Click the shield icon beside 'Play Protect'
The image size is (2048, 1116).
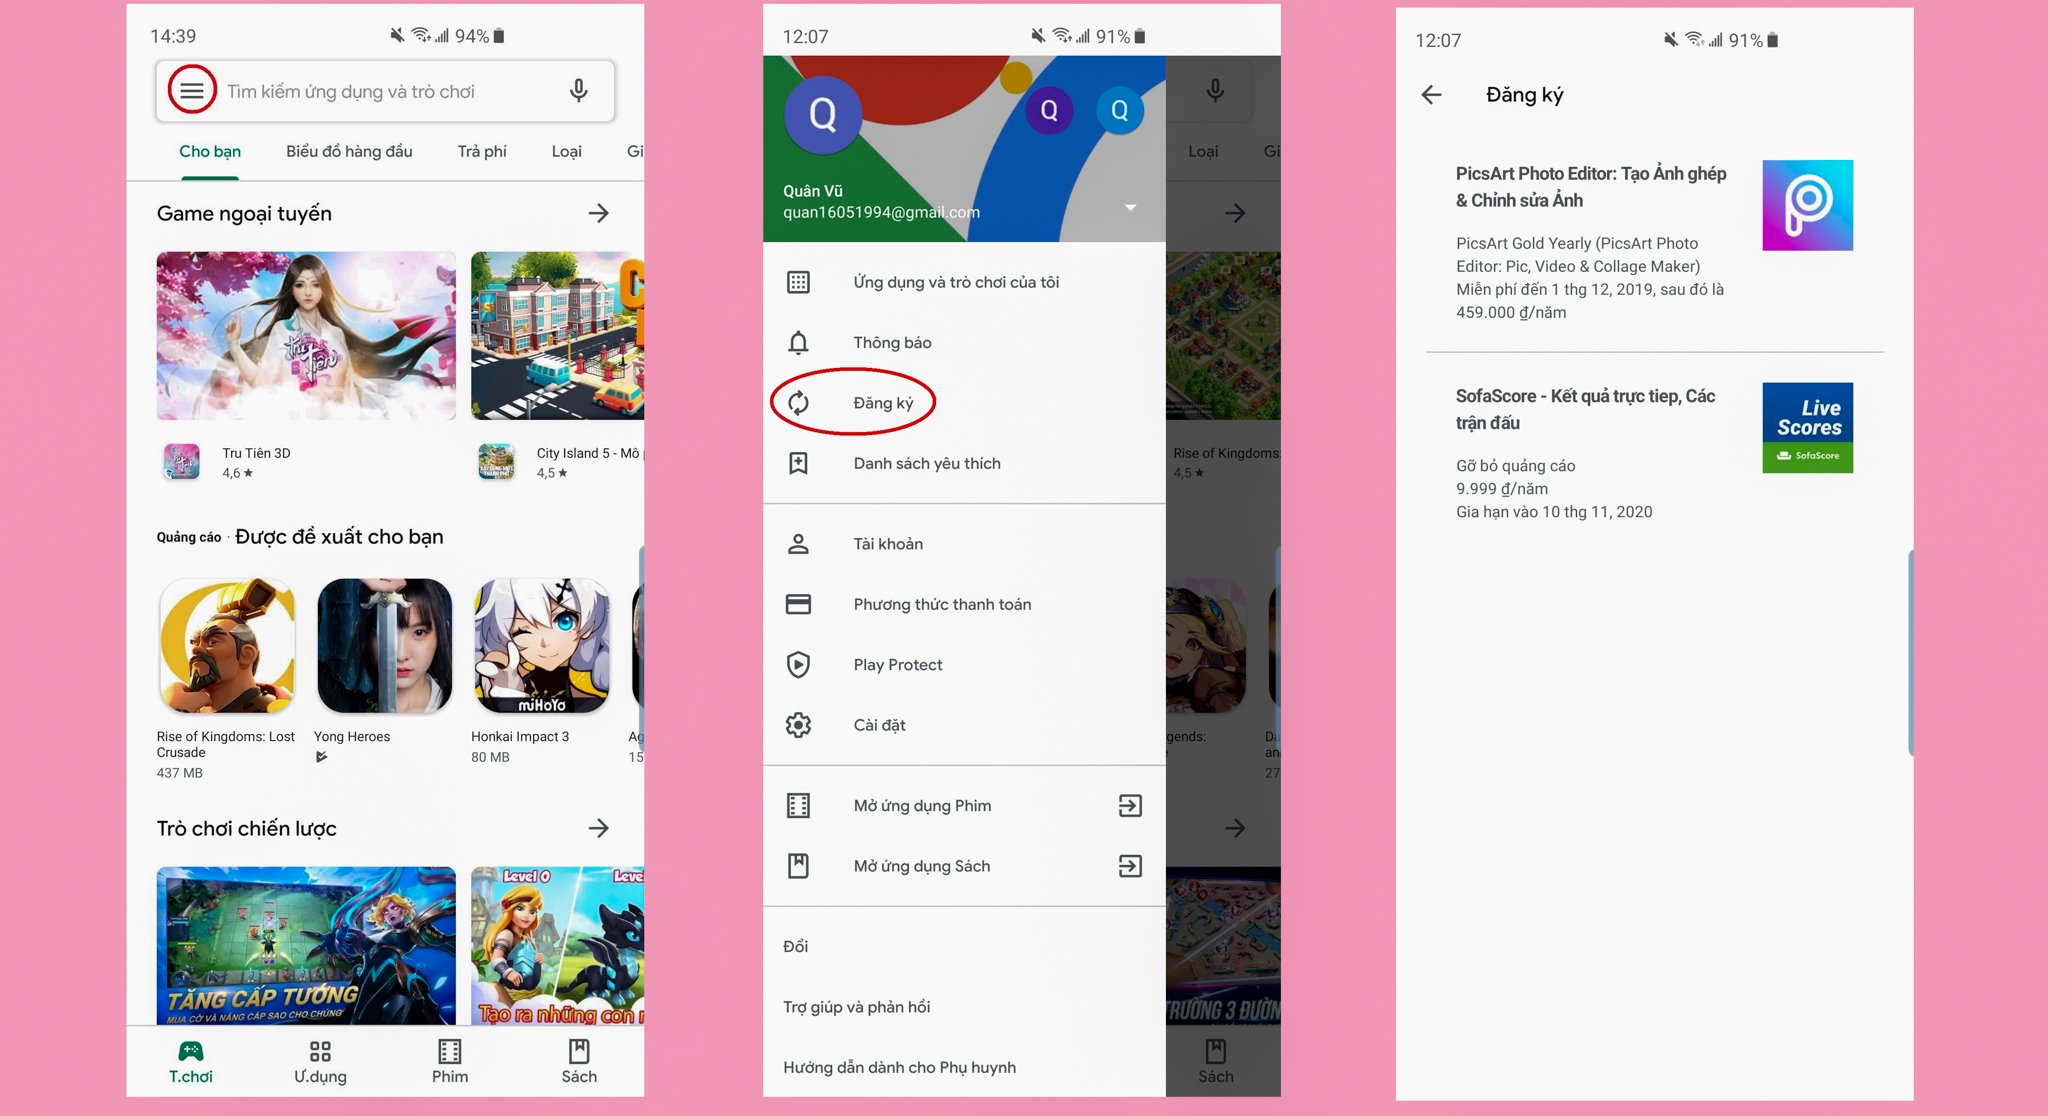[798, 665]
